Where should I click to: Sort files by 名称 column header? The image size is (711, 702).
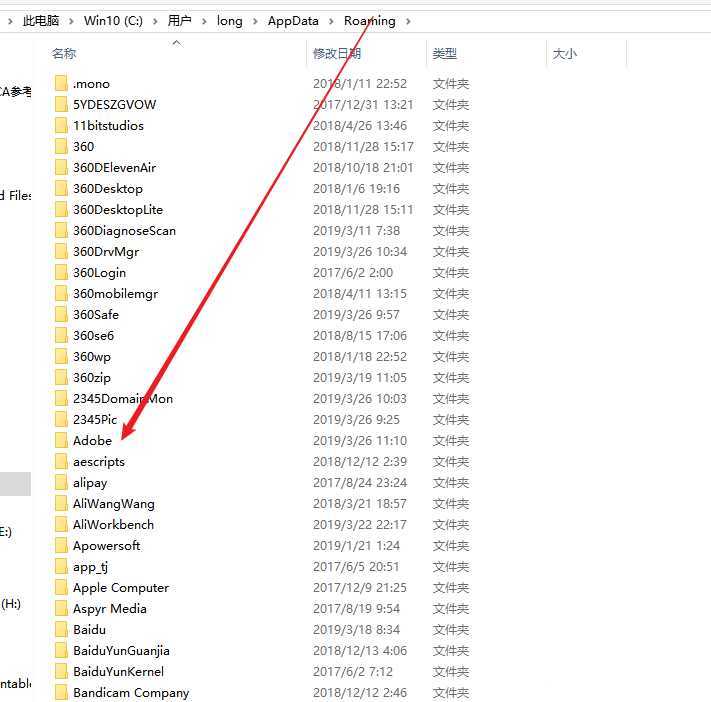click(x=64, y=54)
